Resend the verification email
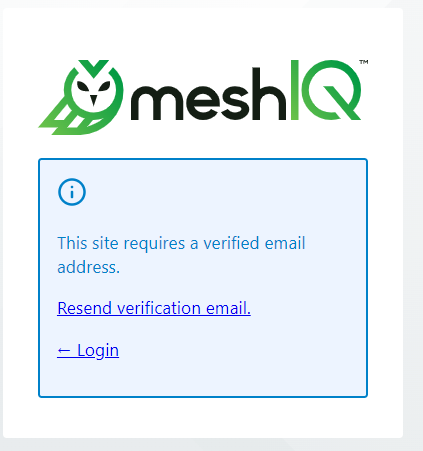The width and height of the screenshot is (423, 451). 154,308
